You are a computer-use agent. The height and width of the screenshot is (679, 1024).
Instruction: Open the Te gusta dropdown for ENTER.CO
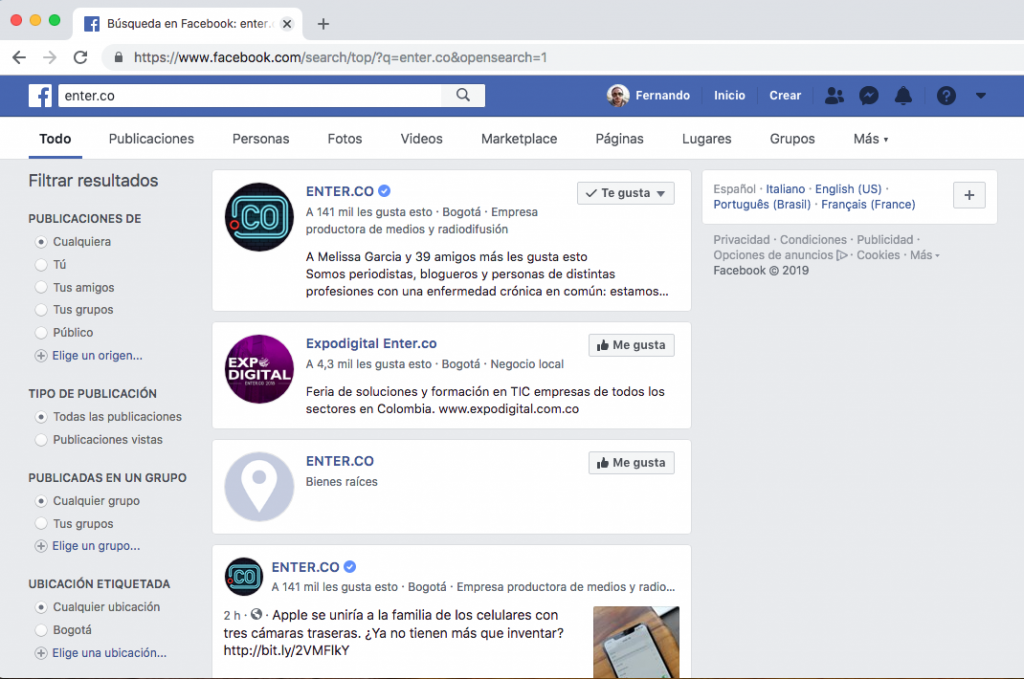point(626,193)
